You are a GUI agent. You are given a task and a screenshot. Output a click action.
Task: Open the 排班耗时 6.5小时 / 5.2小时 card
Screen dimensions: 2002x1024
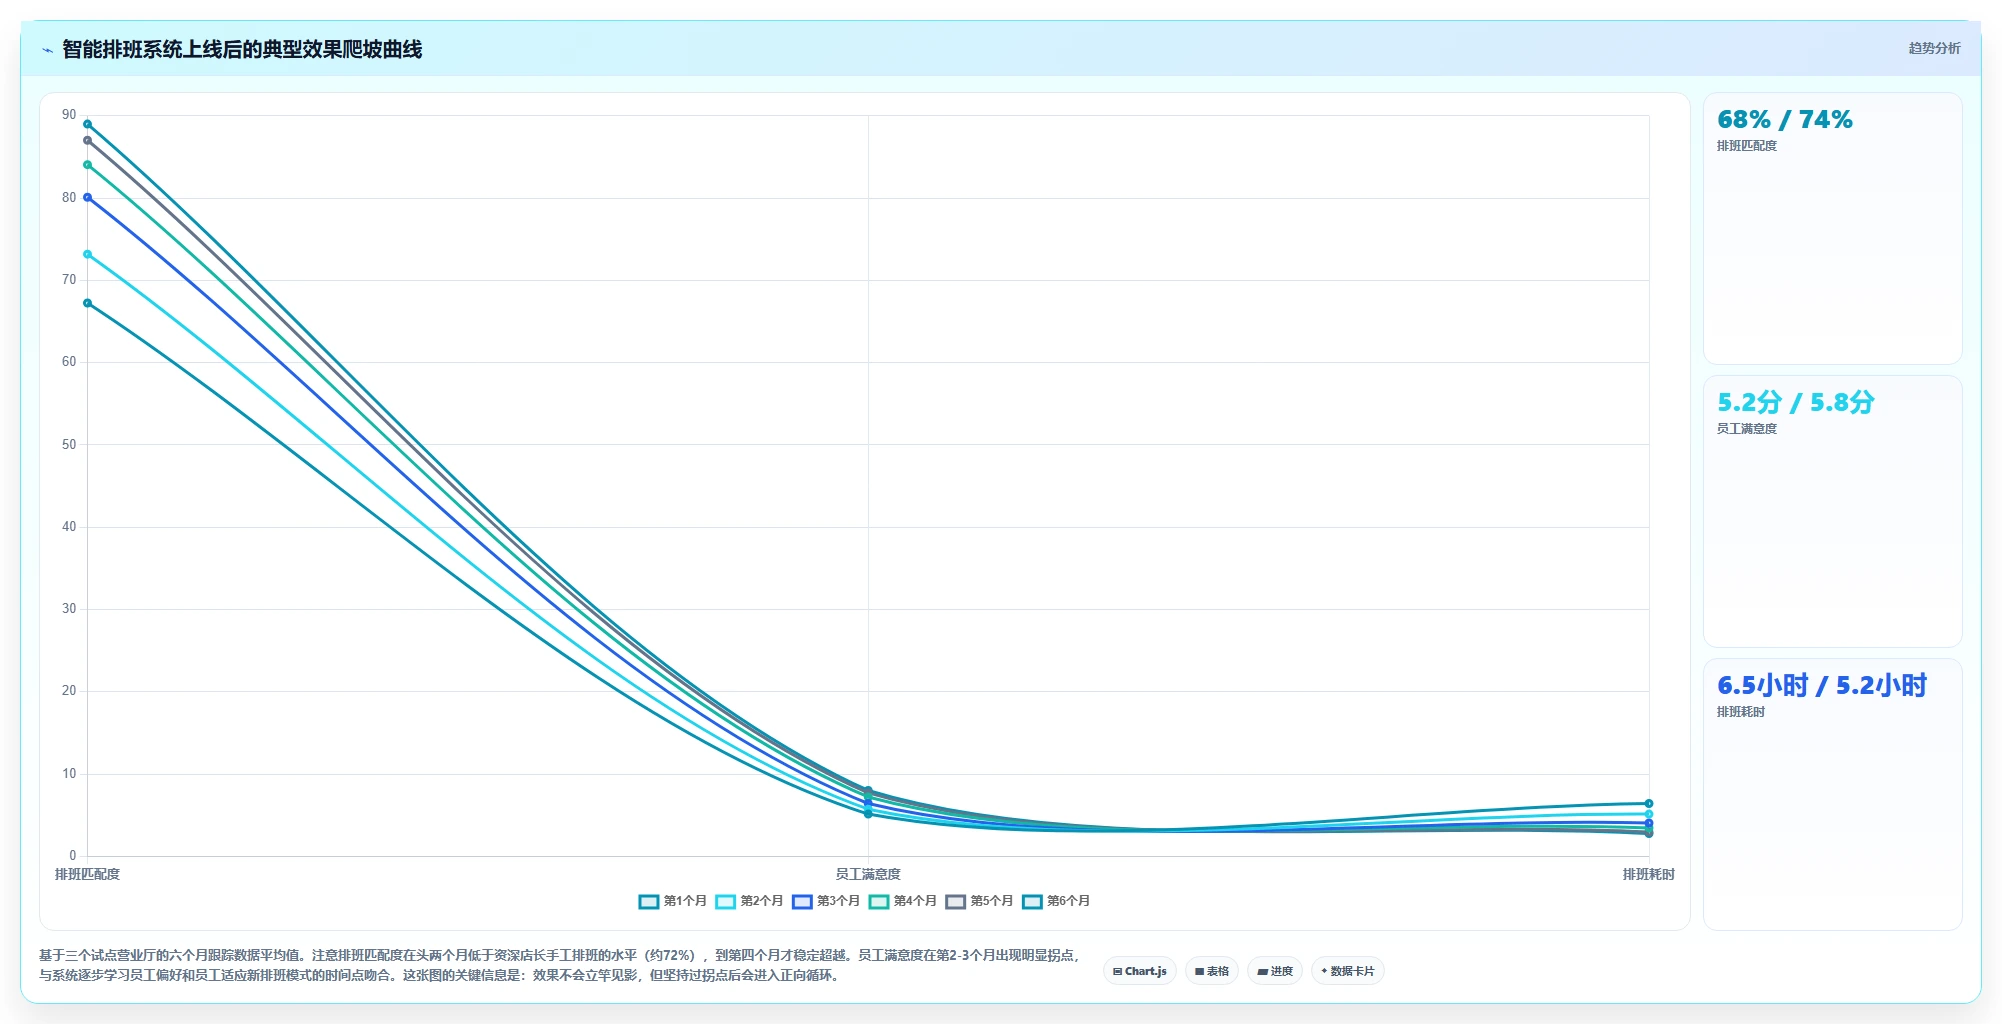pyautogui.click(x=1832, y=794)
